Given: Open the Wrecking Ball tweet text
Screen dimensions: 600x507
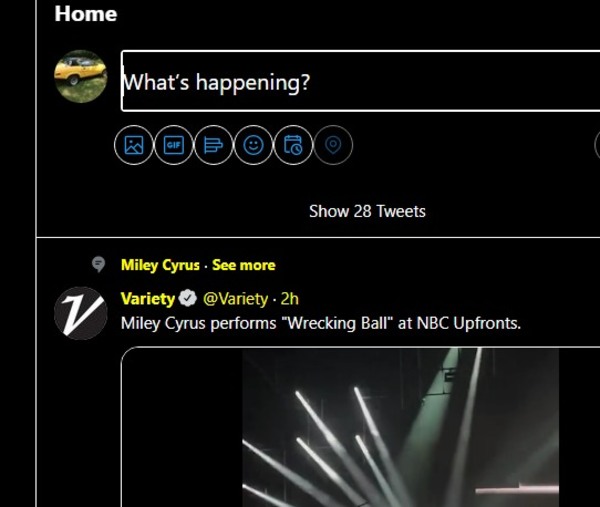Looking at the screenshot, I should [320, 323].
